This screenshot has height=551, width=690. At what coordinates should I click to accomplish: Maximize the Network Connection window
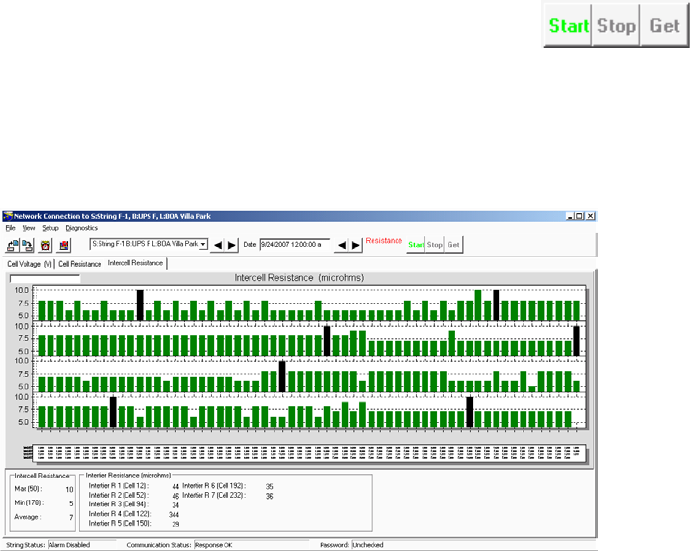(x=580, y=216)
